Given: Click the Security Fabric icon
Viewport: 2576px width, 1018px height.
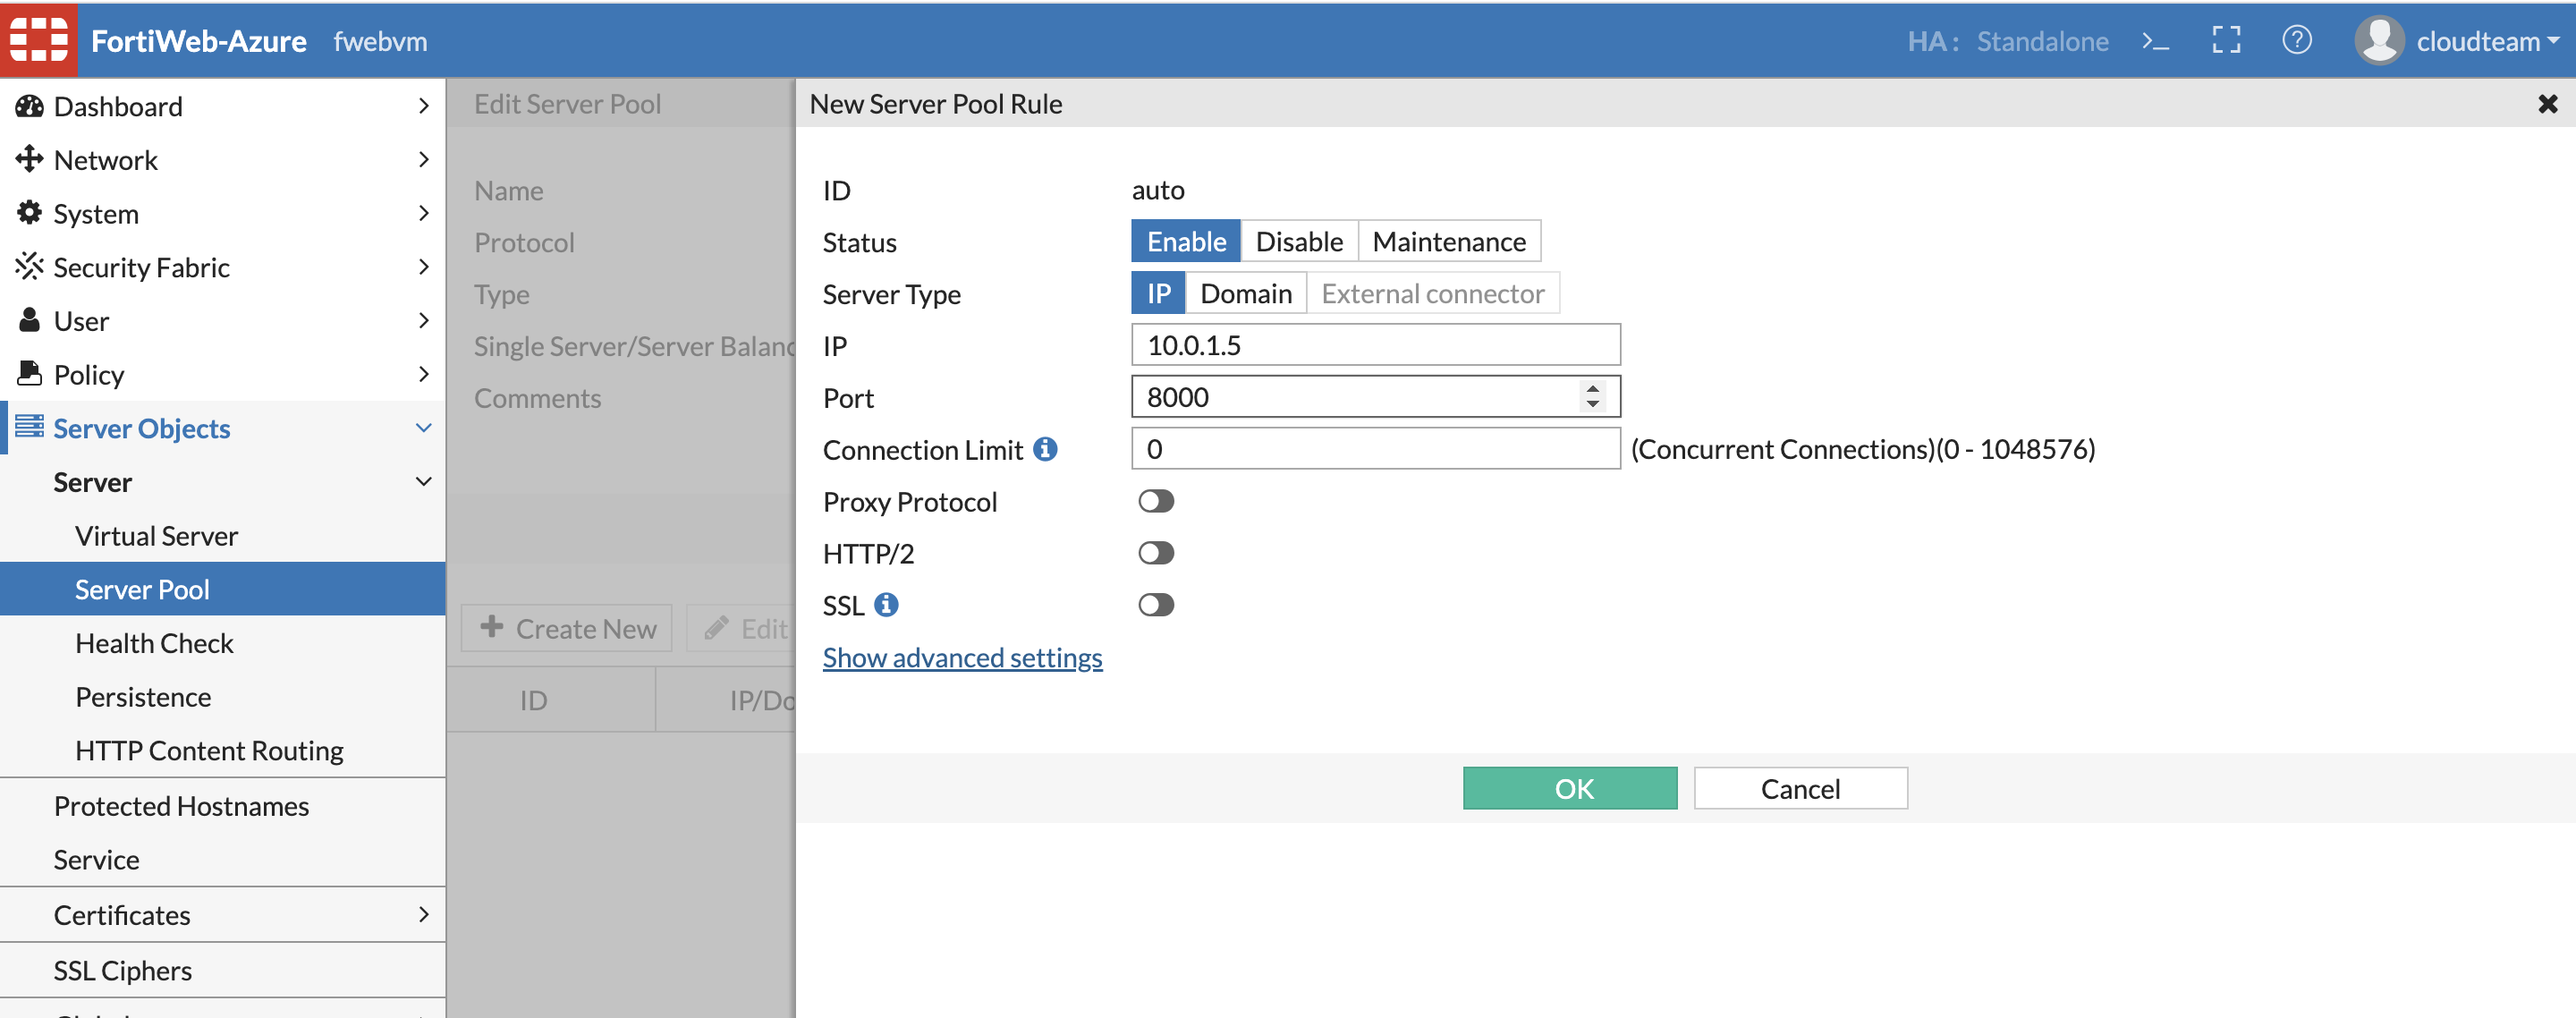Looking at the screenshot, I should point(29,266).
